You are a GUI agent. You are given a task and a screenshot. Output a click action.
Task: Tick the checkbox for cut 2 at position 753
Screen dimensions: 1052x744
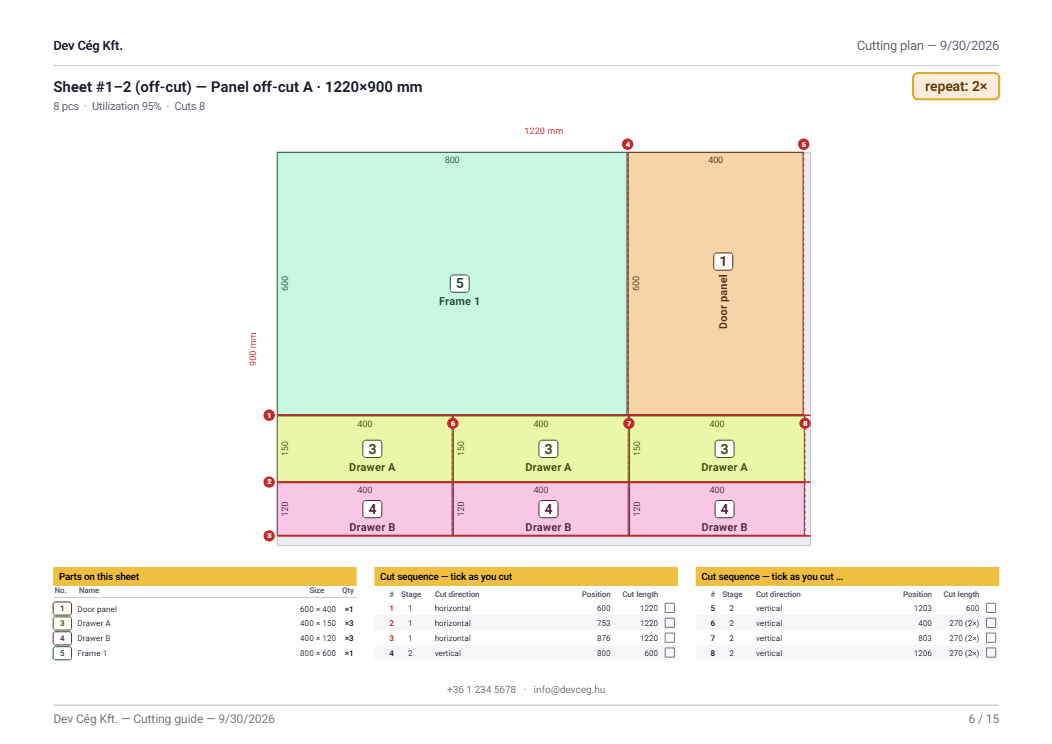click(x=670, y=623)
